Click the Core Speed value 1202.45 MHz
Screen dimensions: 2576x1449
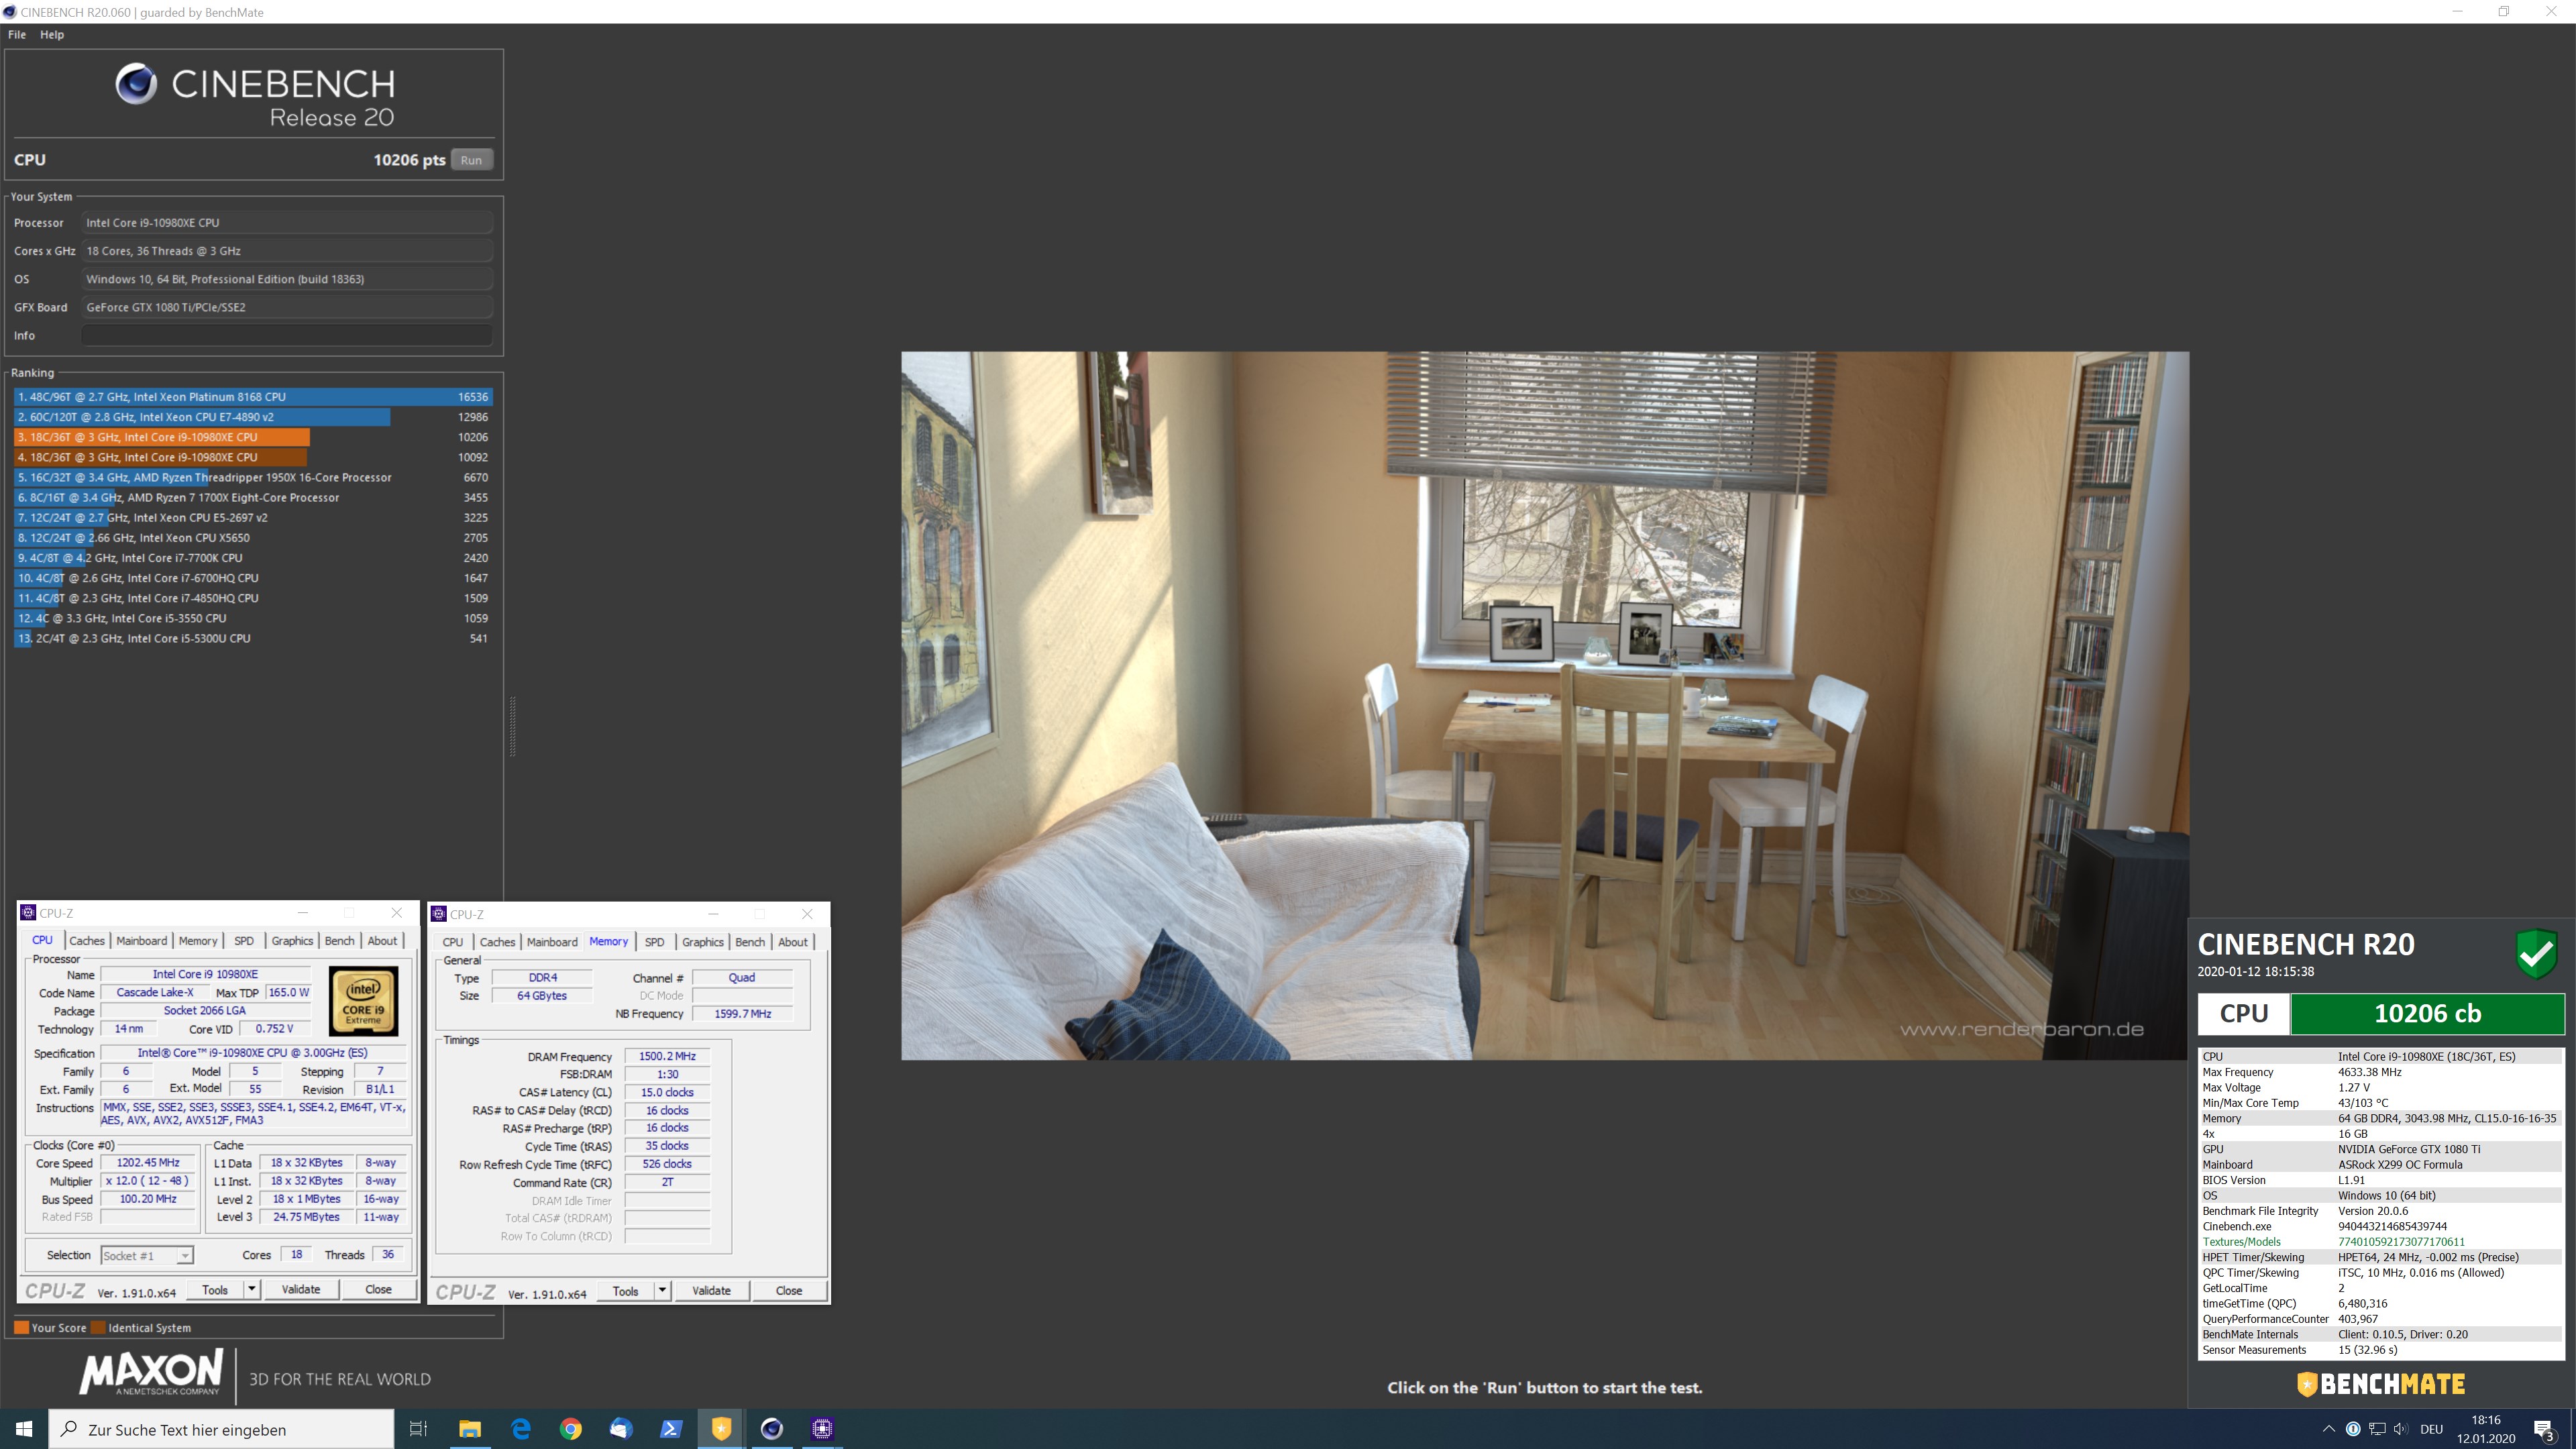click(x=148, y=1163)
